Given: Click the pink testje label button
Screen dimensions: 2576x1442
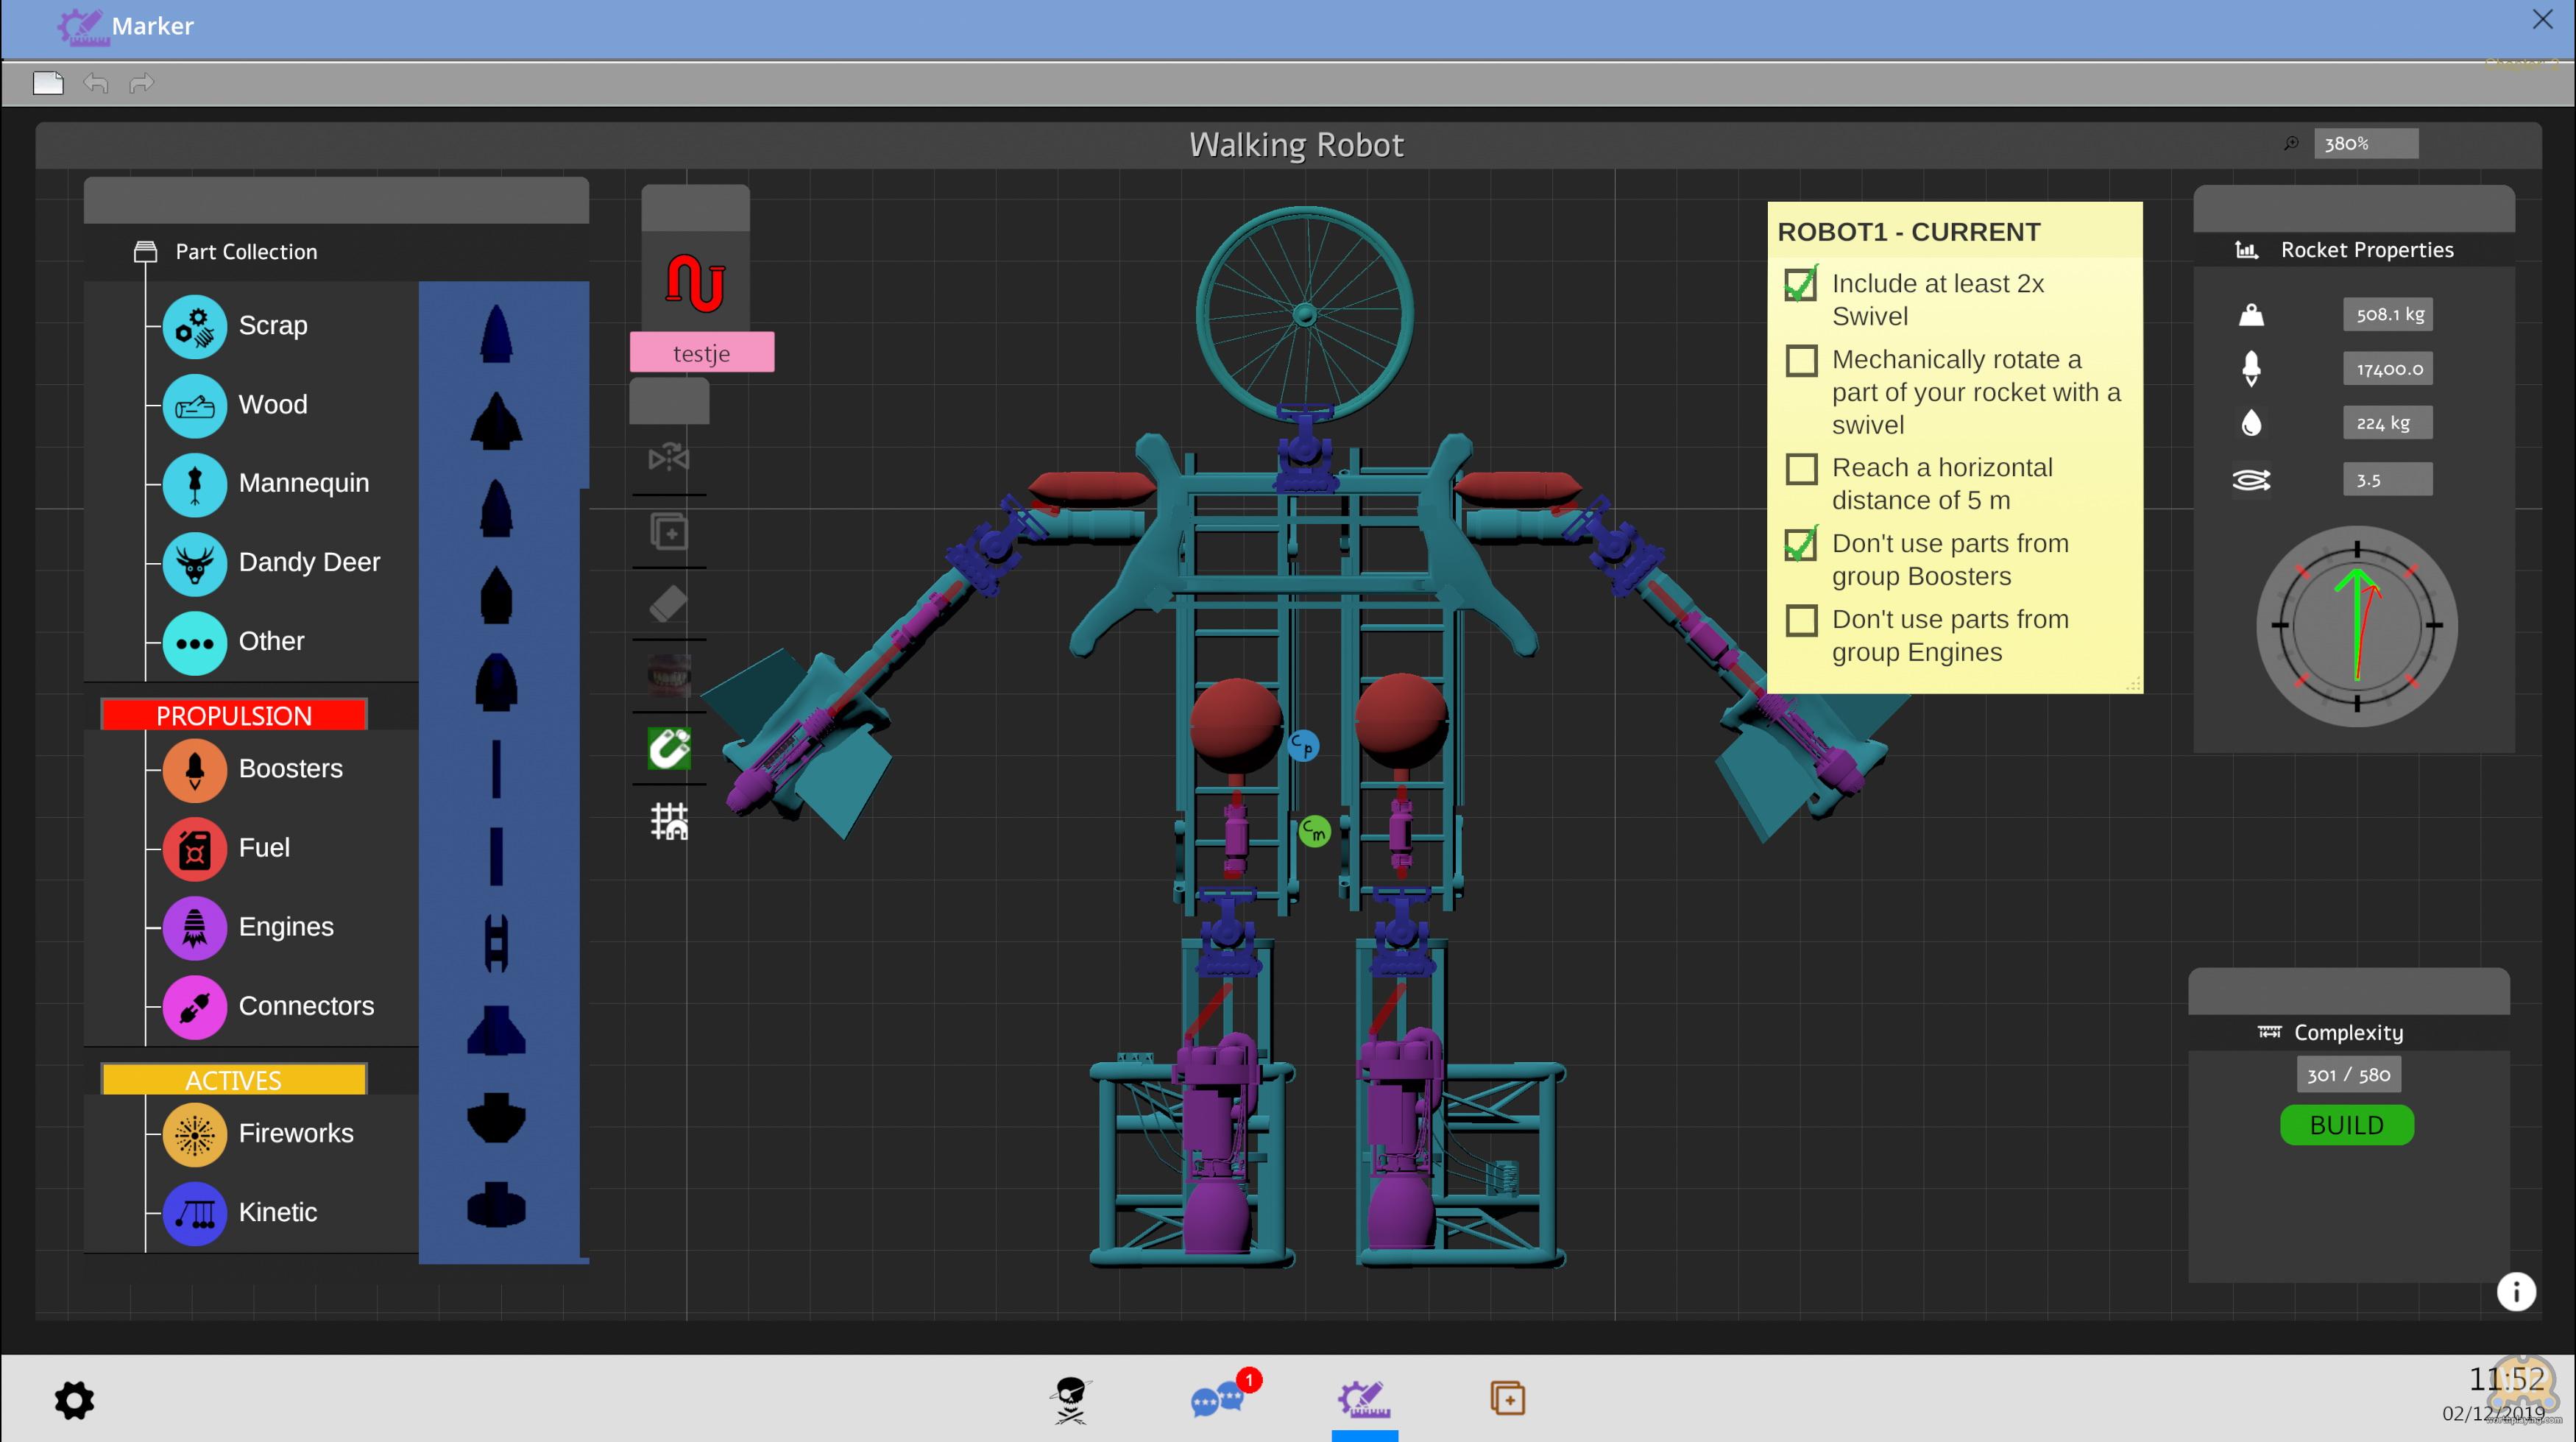Looking at the screenshot, I should click(x=702, y=353).
